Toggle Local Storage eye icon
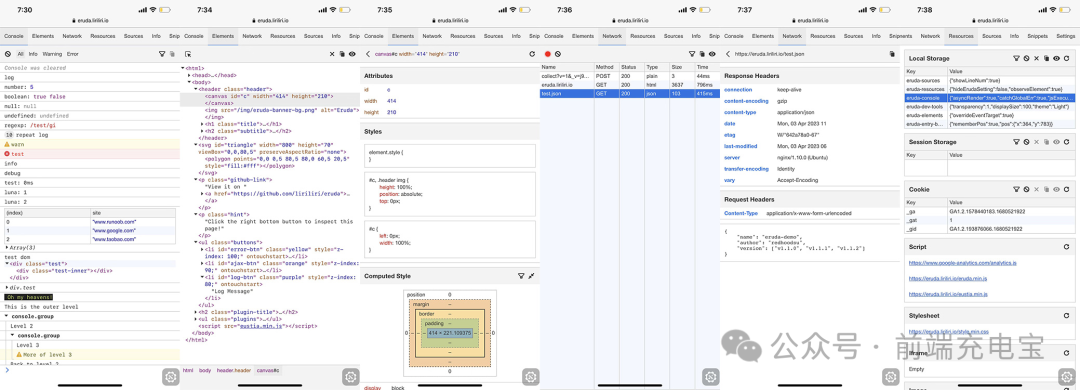Screen dimensions: 1080x390 point(1056,59)
